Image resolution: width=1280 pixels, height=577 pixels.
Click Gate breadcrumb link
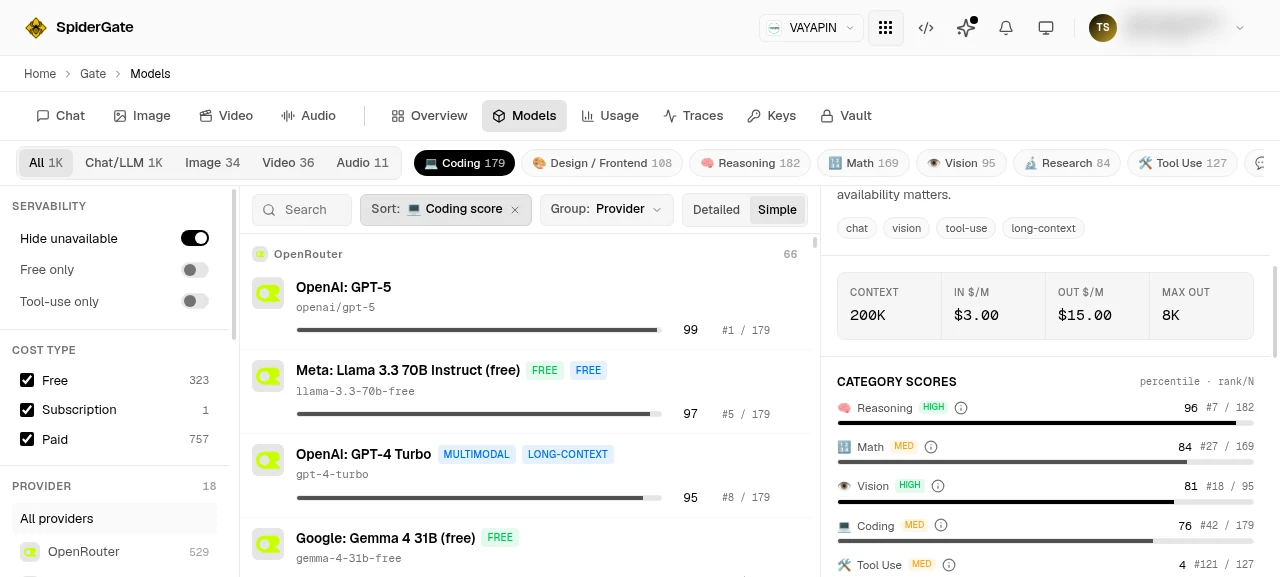[93, 74]
